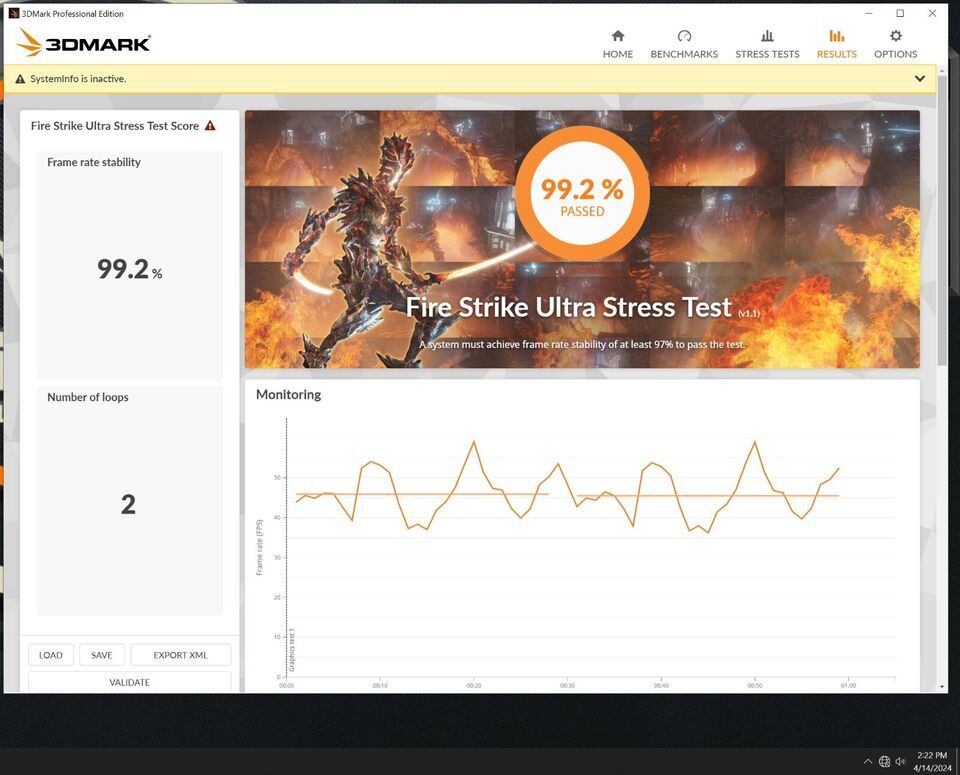Maximize the 3DMark window

(x=900, y=13)
